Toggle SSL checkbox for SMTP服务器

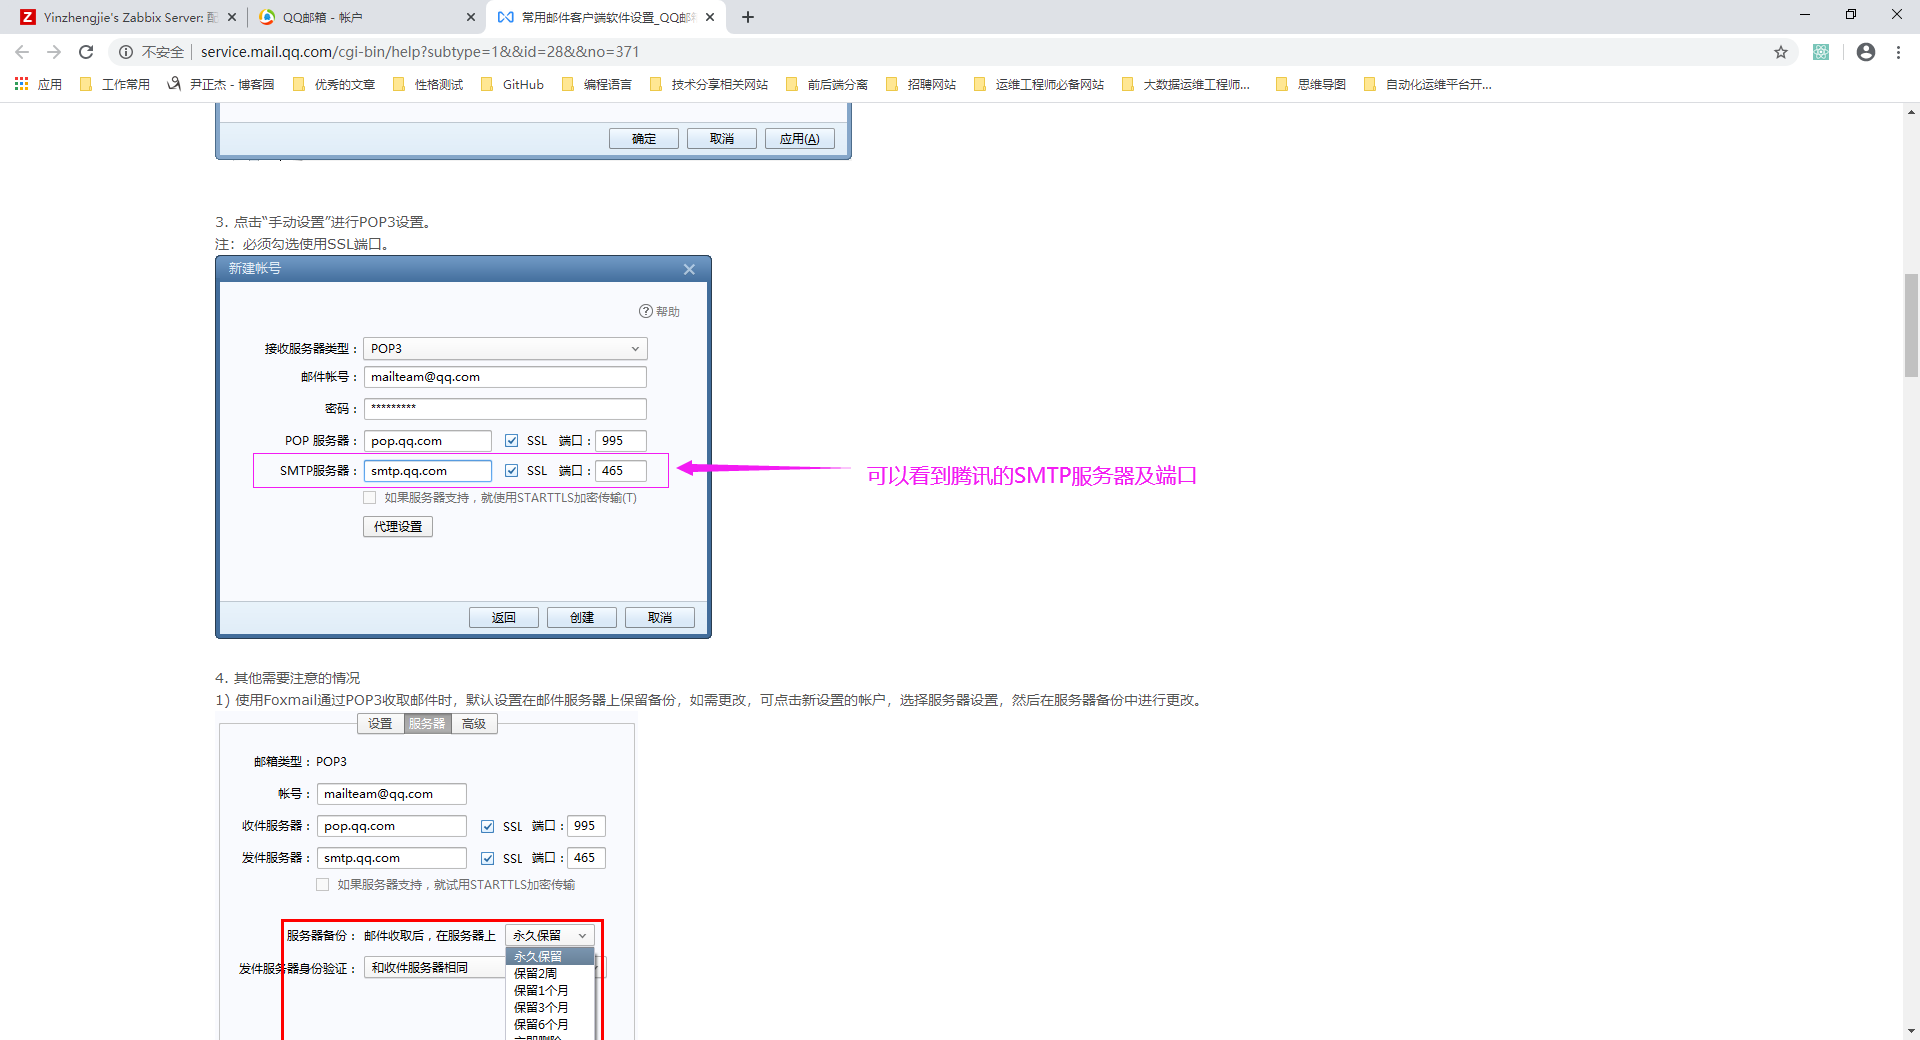point(511,471)
